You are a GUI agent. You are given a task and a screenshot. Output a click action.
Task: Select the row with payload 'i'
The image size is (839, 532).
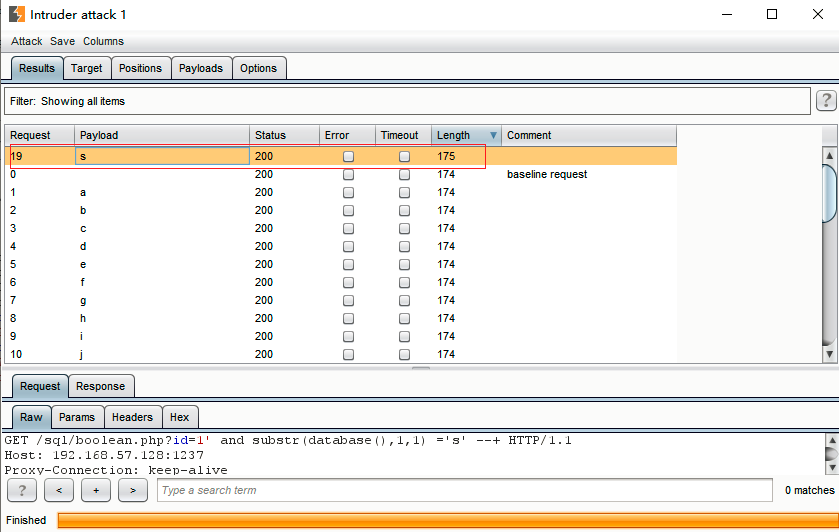tap(341, 336)
